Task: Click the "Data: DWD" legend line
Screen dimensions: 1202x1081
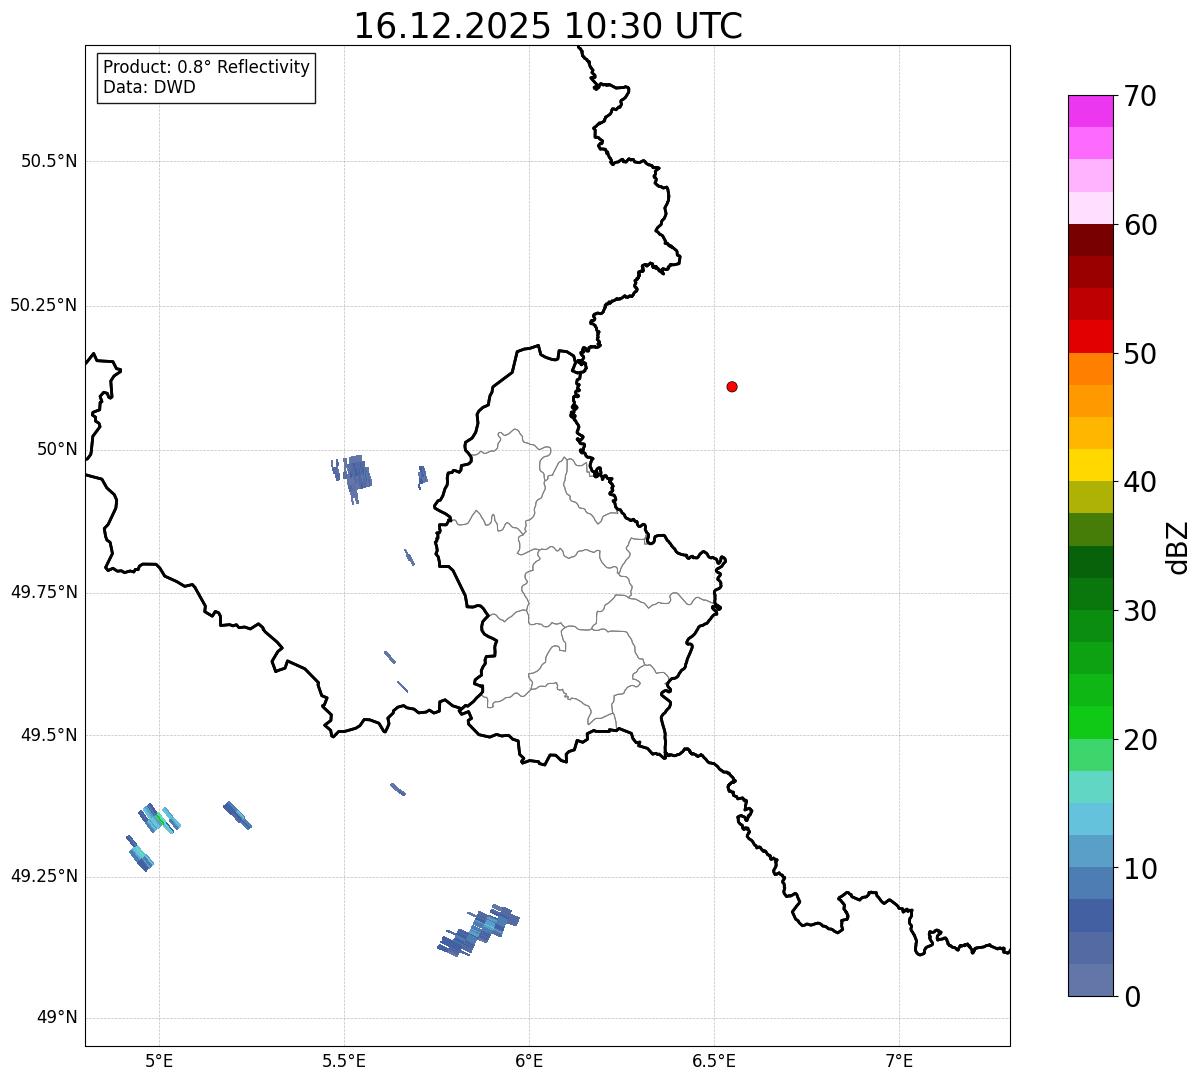Action: [149, 87]
